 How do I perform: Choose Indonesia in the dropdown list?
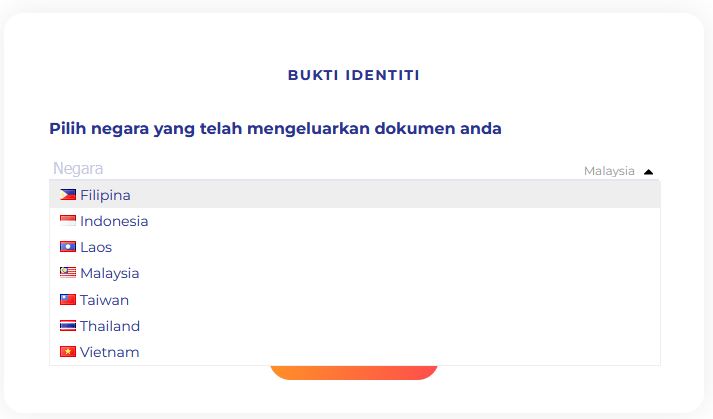(x=355, y=221)
